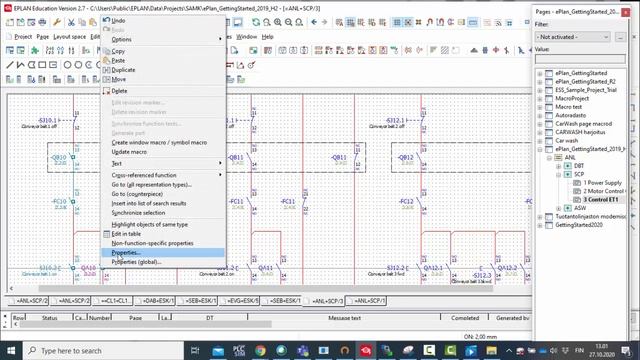The width and height of the screenshot is (640, 360).
Task: Open Task View on the taskbar
Action: pyautogui.click(x=195, y=351)
